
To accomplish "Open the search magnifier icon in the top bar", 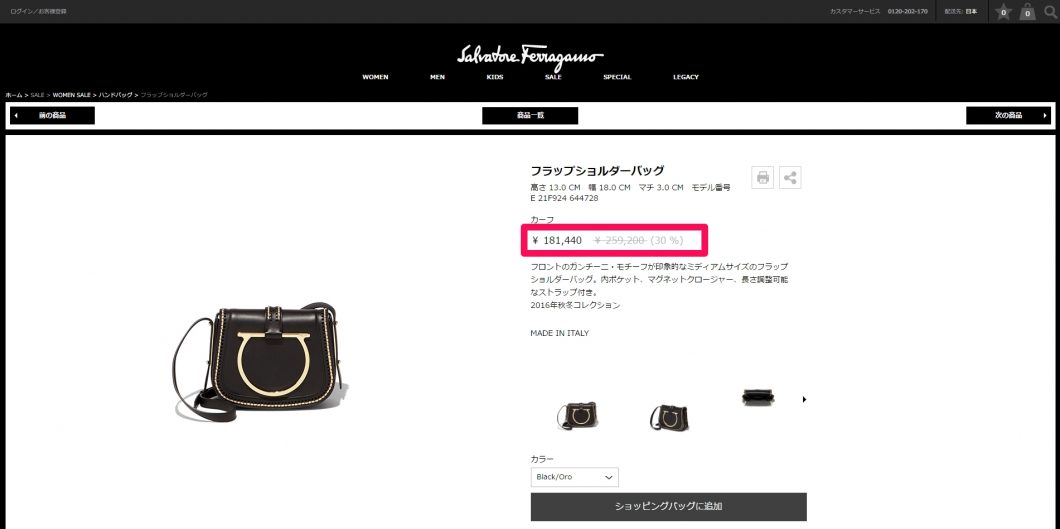I will point(1050,11).
